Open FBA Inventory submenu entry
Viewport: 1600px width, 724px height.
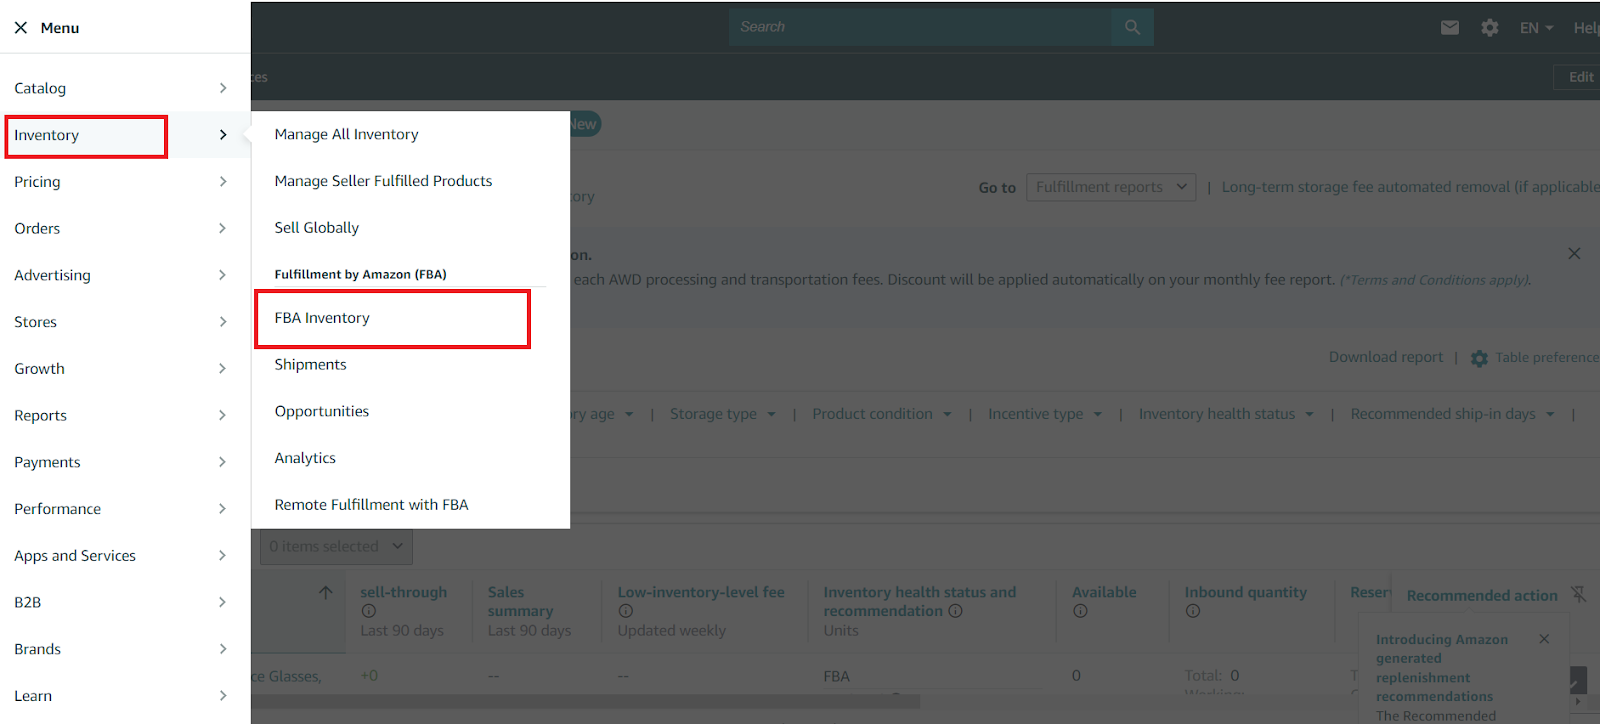[x=322, y=318]
